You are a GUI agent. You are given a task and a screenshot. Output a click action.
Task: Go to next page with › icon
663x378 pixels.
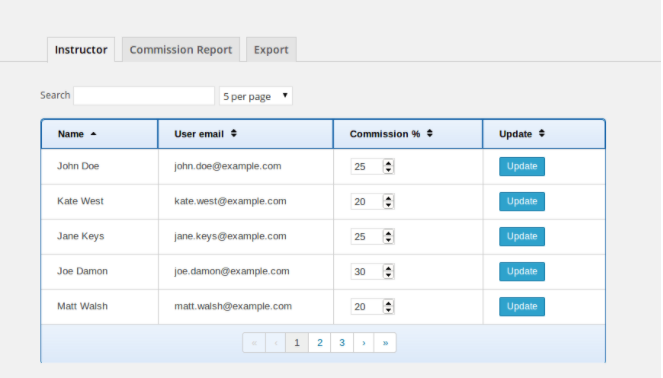click(x=364, y=343)
